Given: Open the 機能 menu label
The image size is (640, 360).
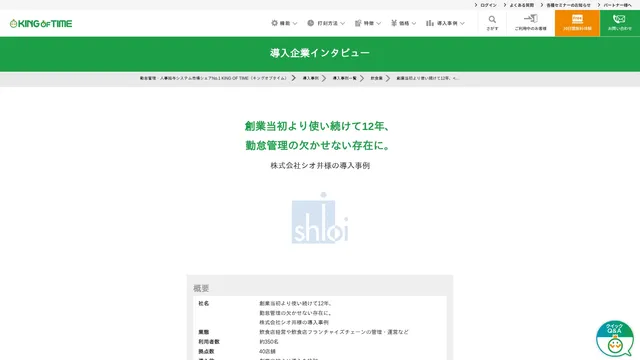Looking at the screenshot, I should 285,24.
